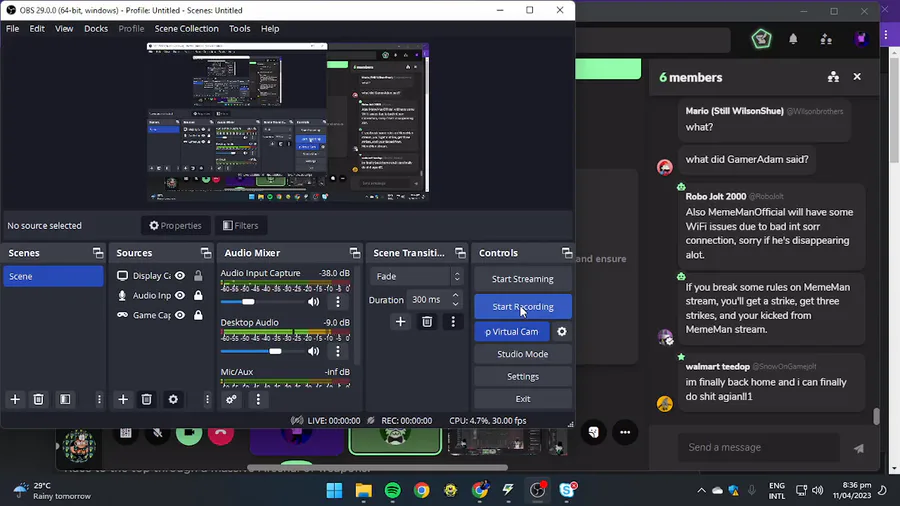Viewport: 900px width, 506px height.
Task: Pop out the Sources dock
Action: point(205,253)
